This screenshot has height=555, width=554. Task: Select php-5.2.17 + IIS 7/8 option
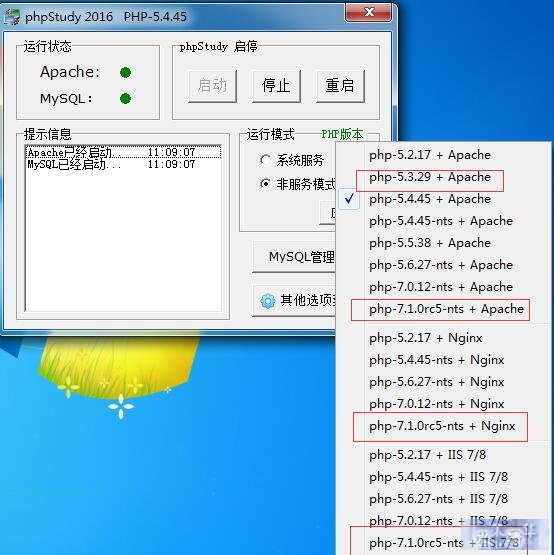[427, 455]
